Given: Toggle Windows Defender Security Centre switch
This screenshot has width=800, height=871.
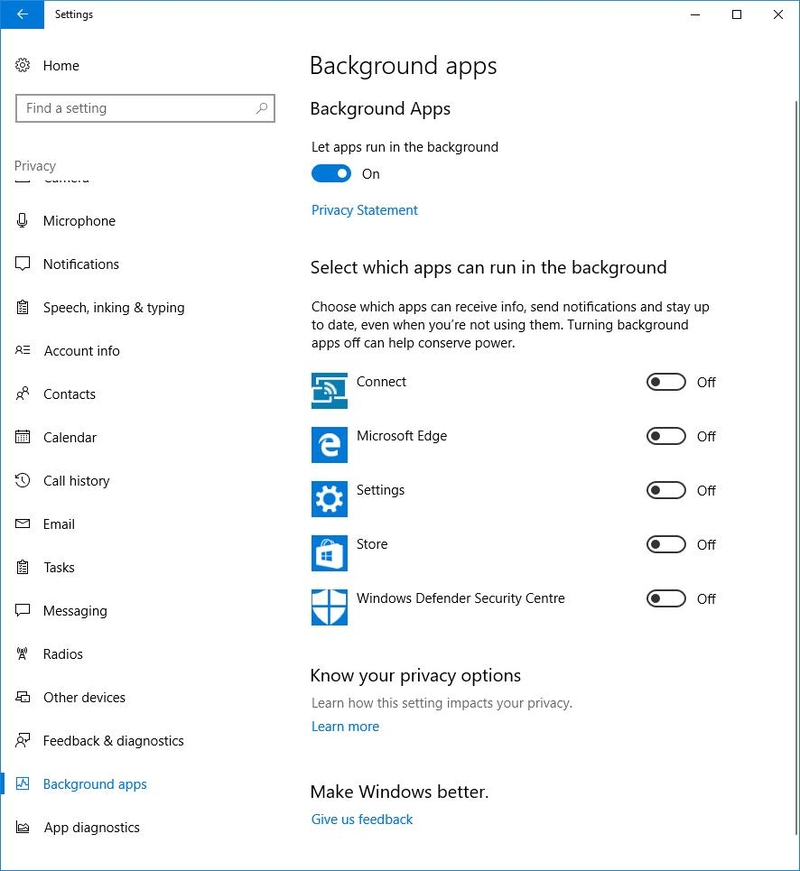Looking at the screenshot, I should pyautogui.click(x=666, y=599).
